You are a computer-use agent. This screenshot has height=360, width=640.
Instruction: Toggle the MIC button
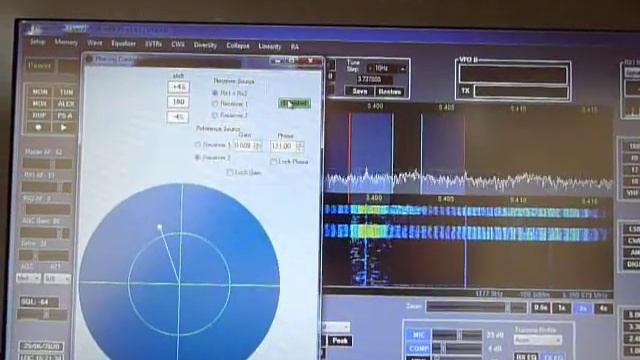tap(418, 335)
